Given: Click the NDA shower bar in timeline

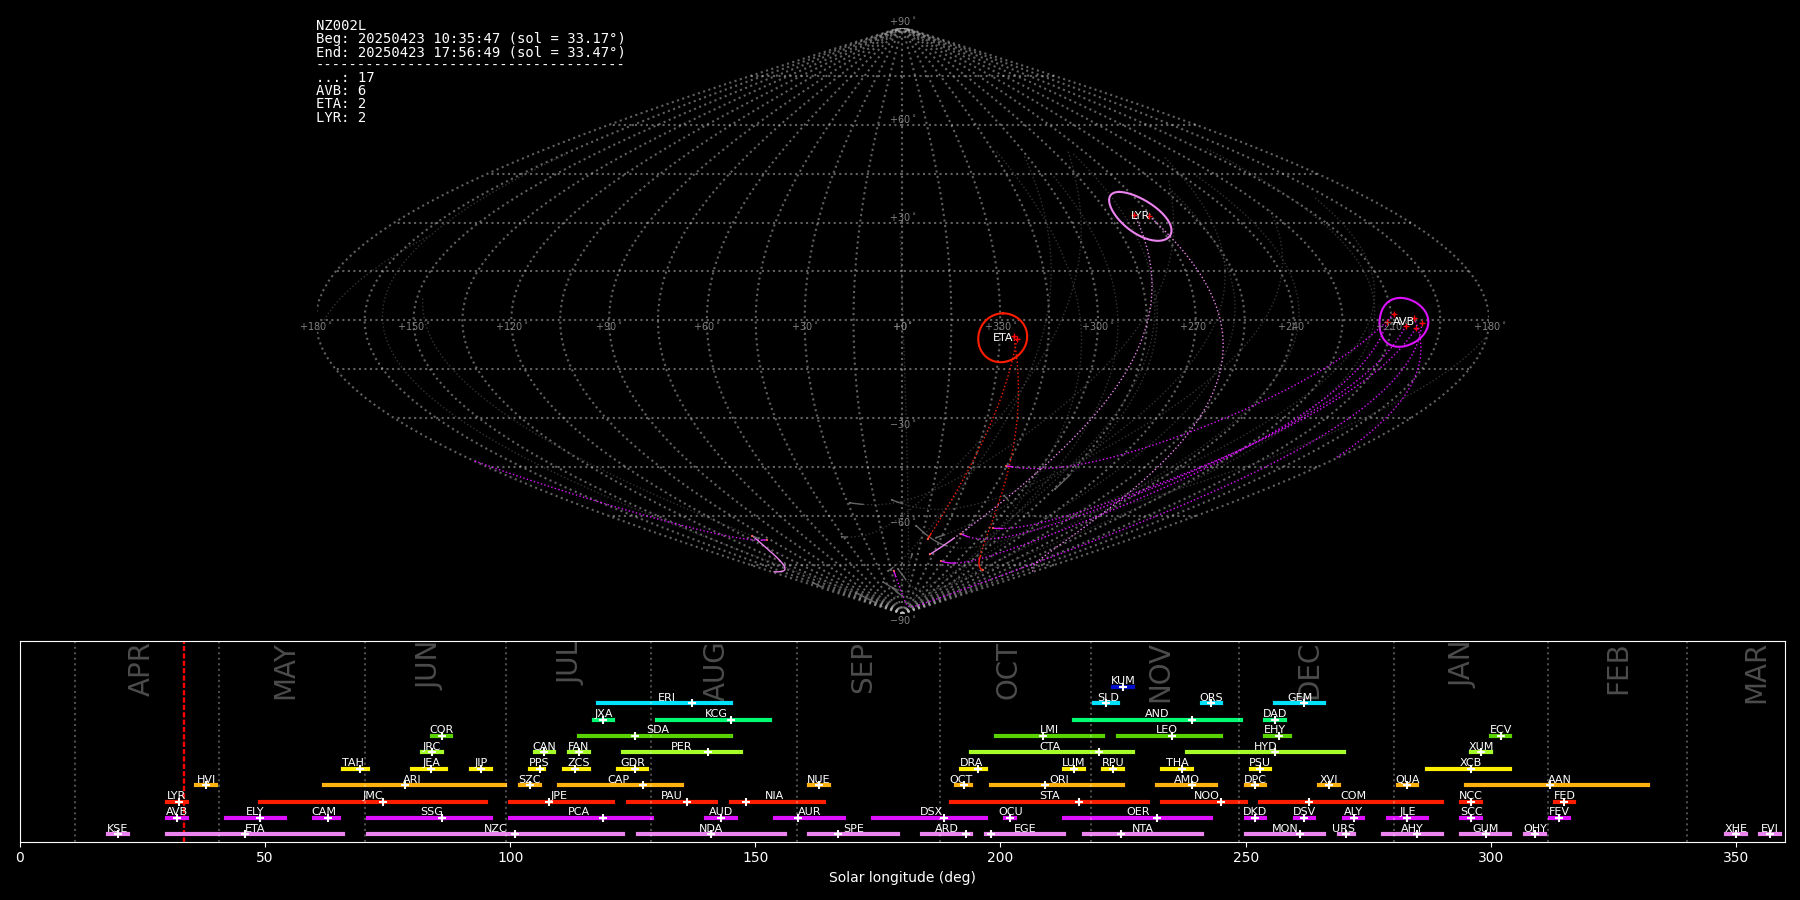Looking at the screenshot, I should 711,834.
